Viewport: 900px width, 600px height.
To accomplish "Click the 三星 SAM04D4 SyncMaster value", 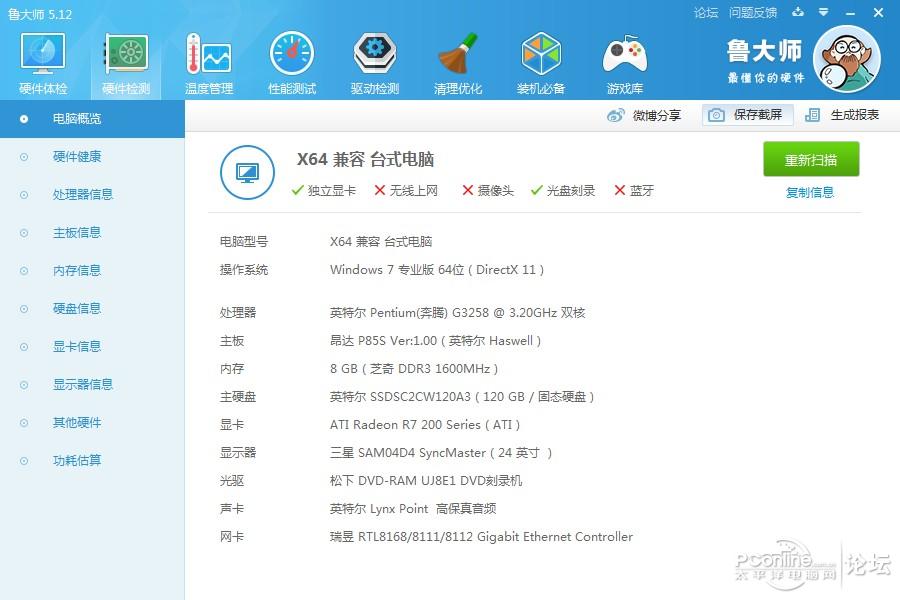I will (x=441, y=452).
